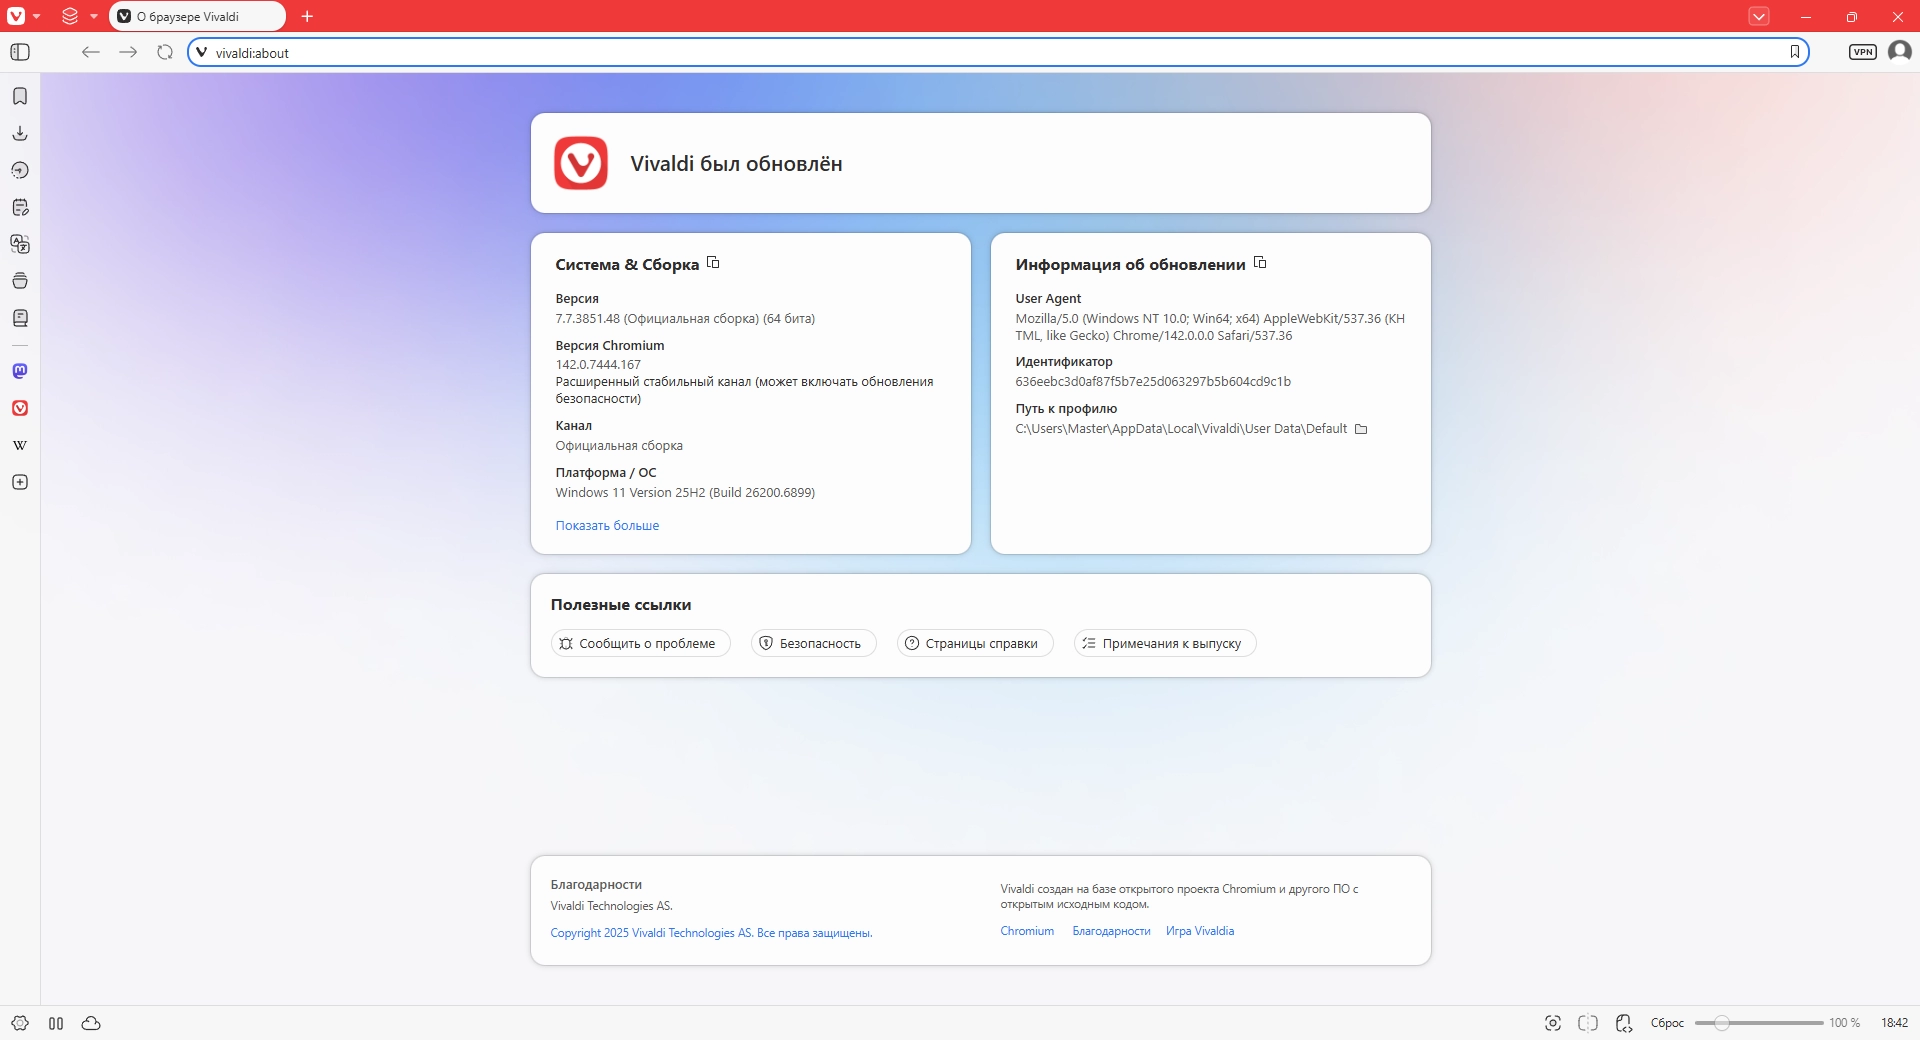1920x1040 pixels.
Task: Open the Sessions panel in the sidebar
Action: click(x=20, y=281)
